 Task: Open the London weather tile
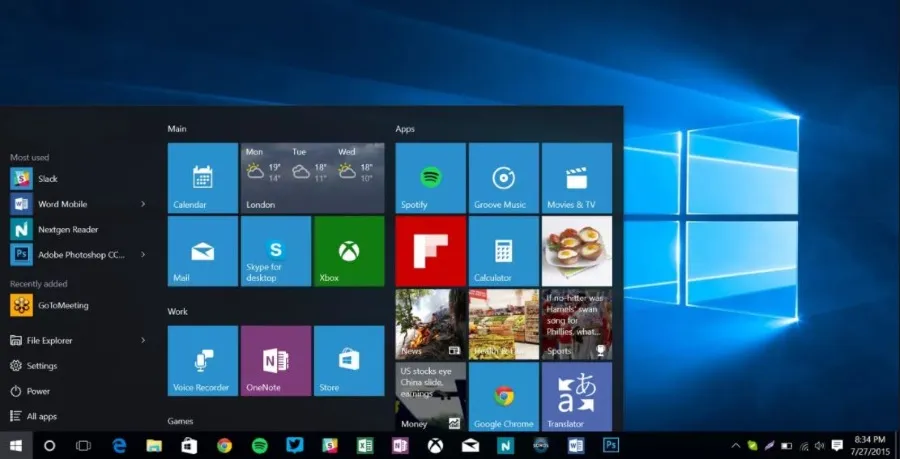click(x=313, y=178)
